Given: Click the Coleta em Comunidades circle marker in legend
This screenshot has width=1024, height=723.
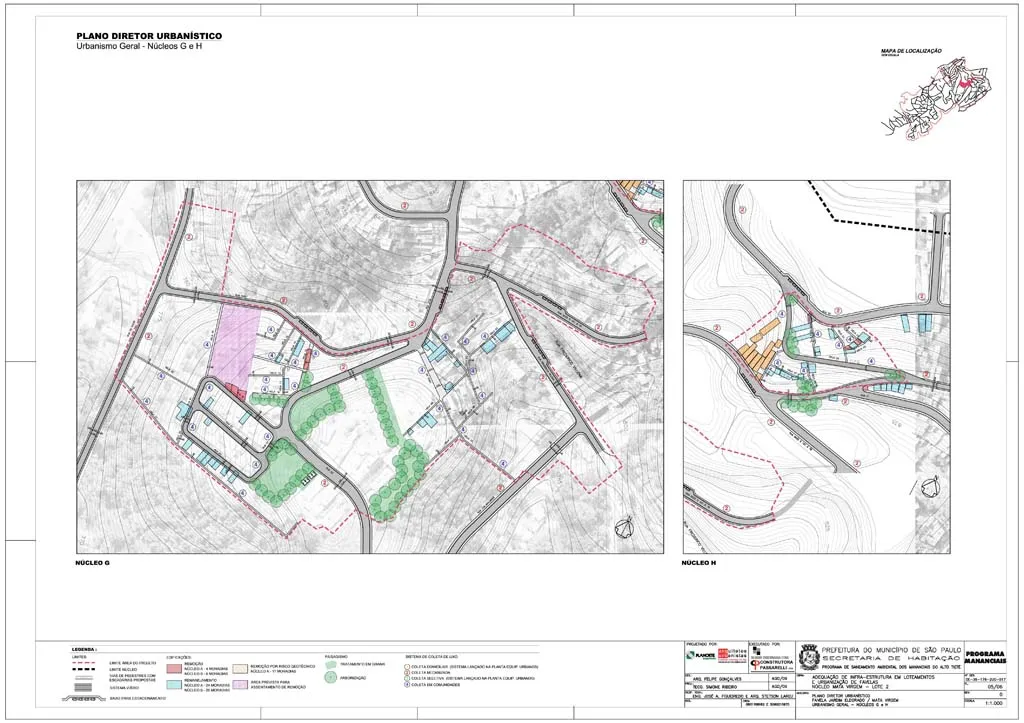Looking at the screenshot, I should tap(408, 684).
